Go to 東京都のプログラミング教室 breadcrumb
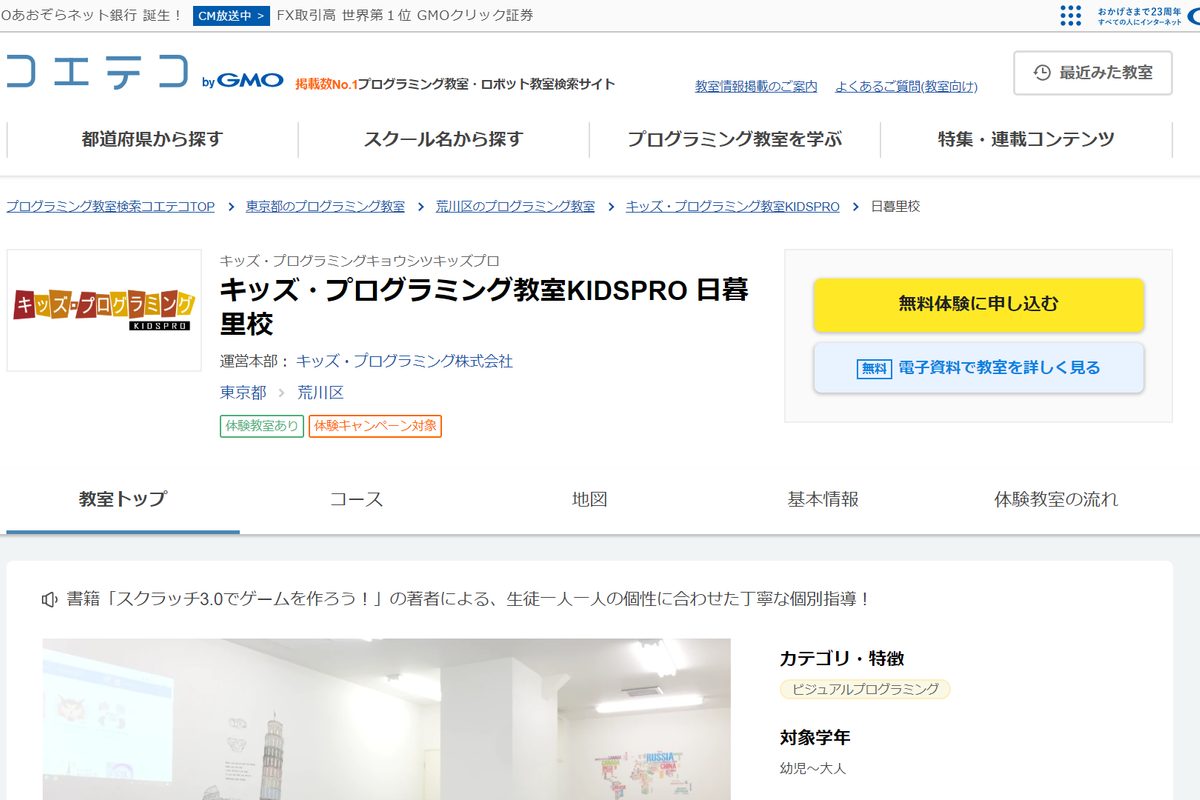 point(325,206)
